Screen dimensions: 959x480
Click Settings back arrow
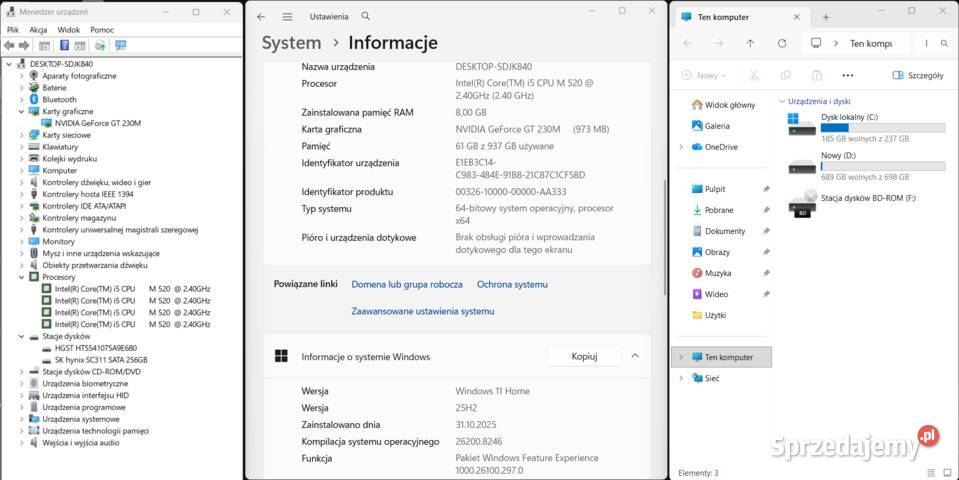(261, 17)
